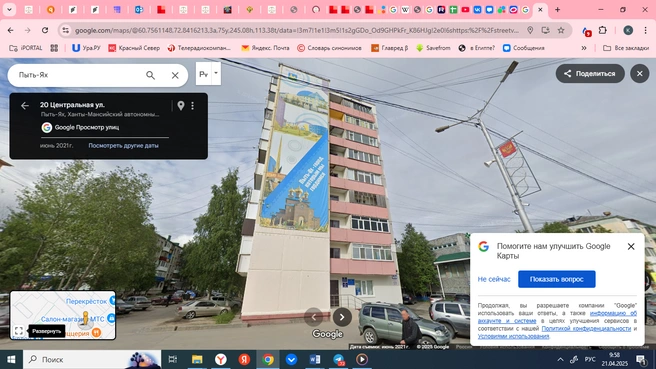The image size is (656, 369).
Task: Open the iPORTAL bookmark
Action: pos(26,48)
